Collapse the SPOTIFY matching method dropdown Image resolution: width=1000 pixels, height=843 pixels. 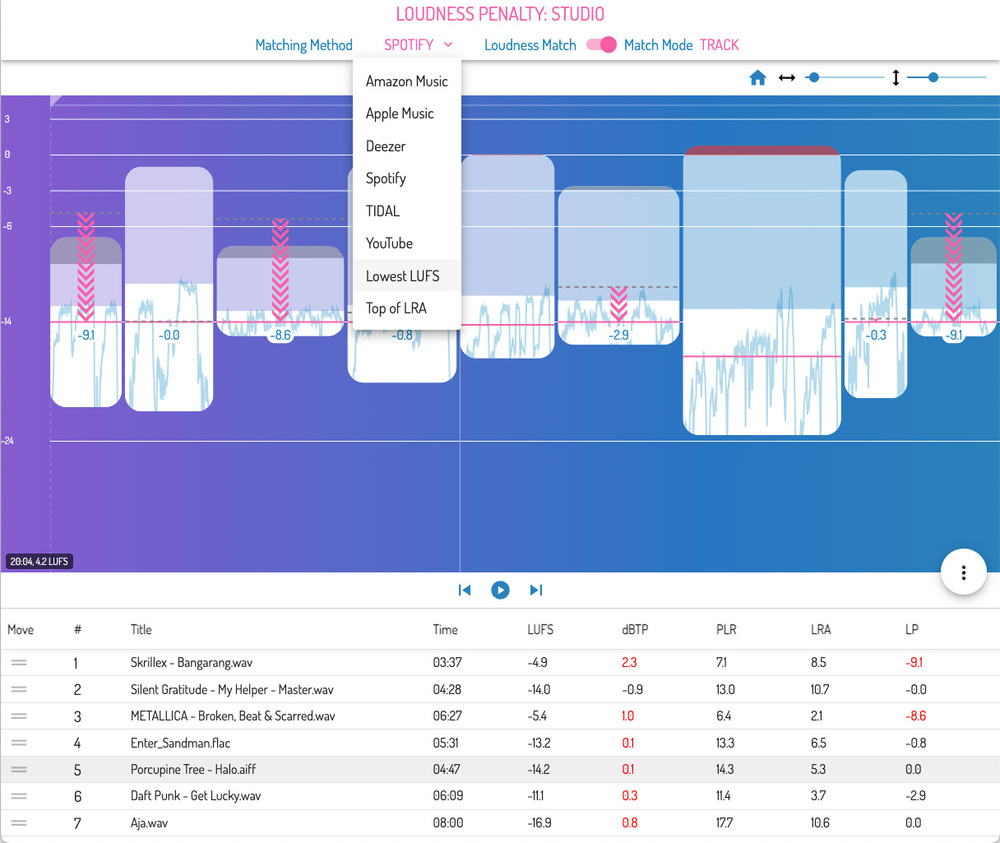click(418, 45)
